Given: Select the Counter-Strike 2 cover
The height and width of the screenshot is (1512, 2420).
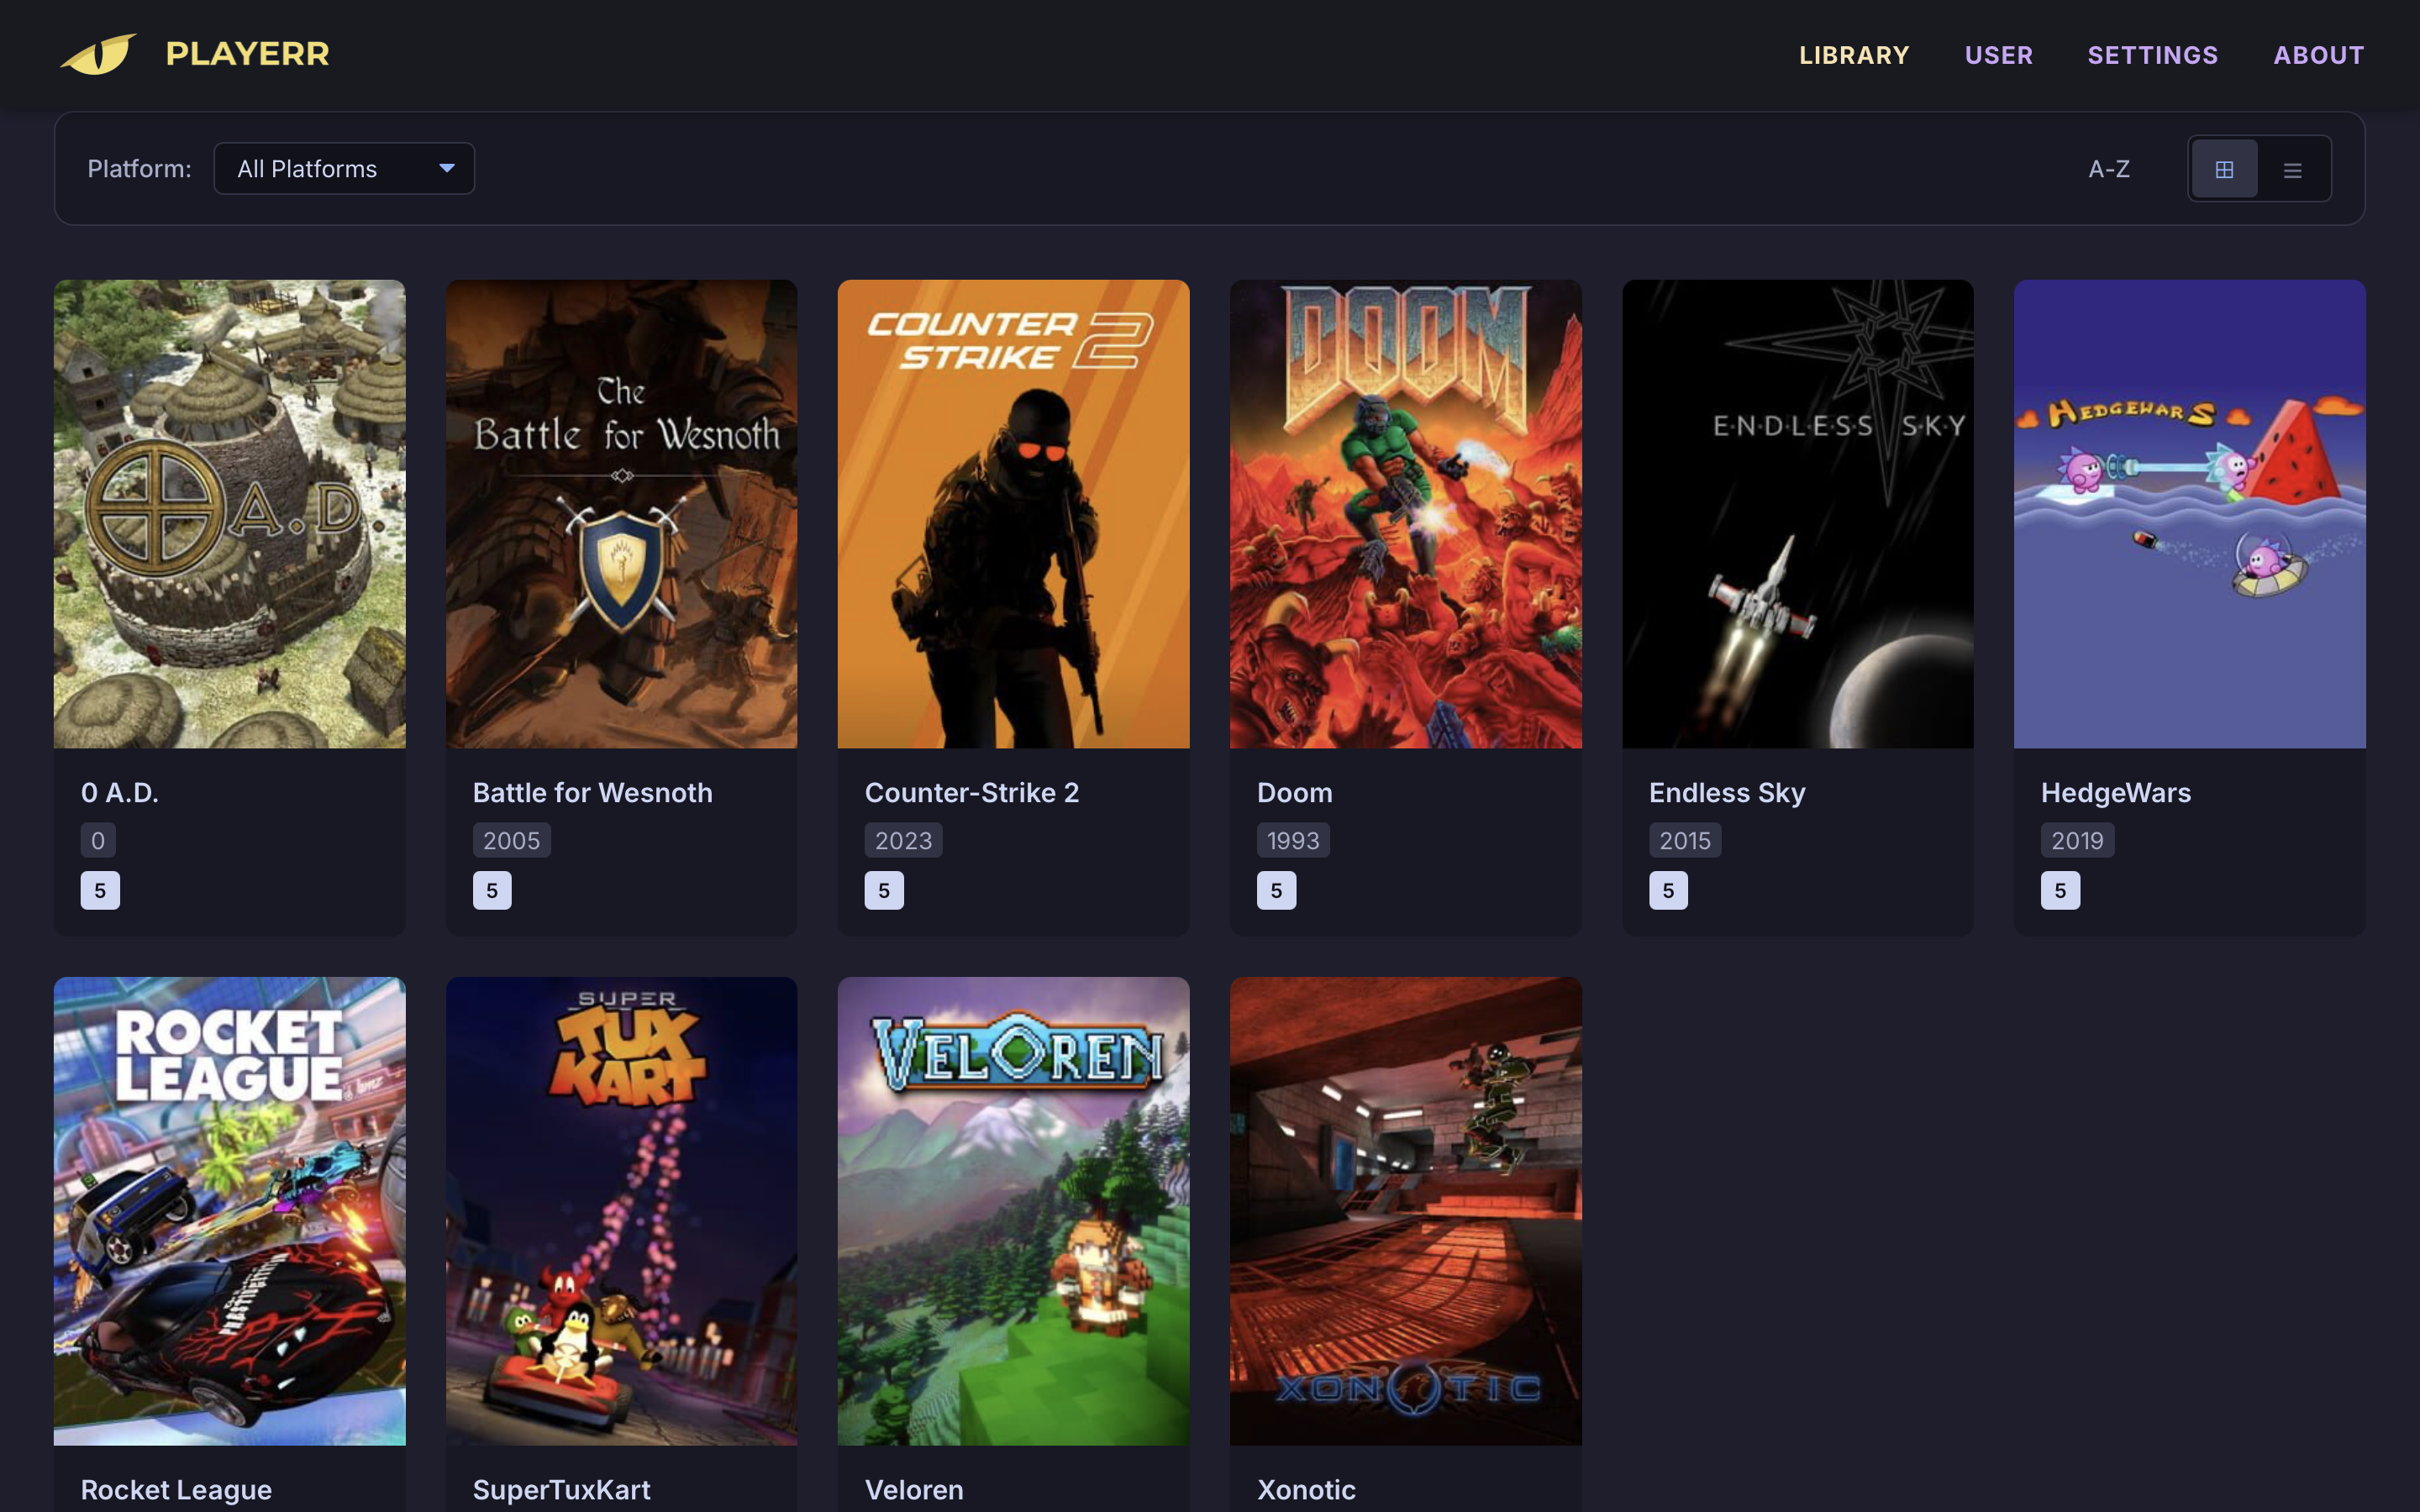Looking at the screenshot, I should click(x=1013, y=513).
